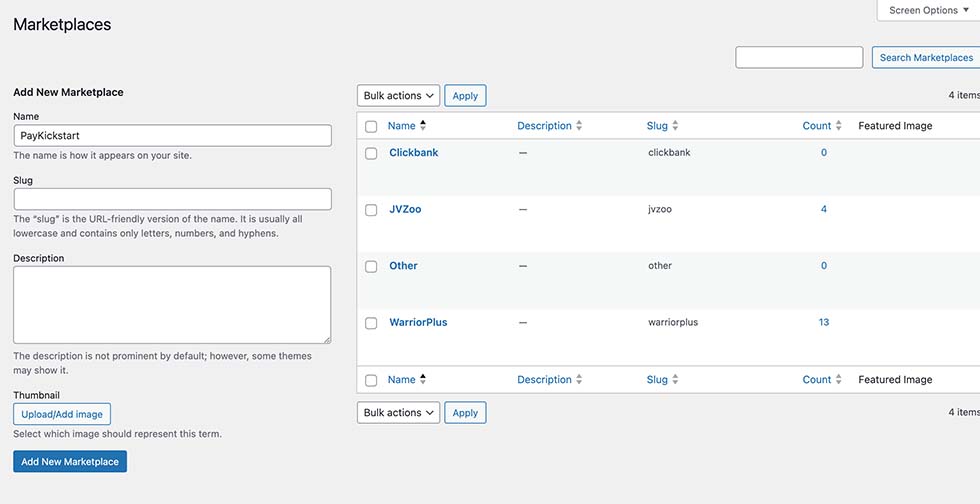Click the Search Marketplaces button
The height and width of the screenshot is (504, 980).
(926, 58)
